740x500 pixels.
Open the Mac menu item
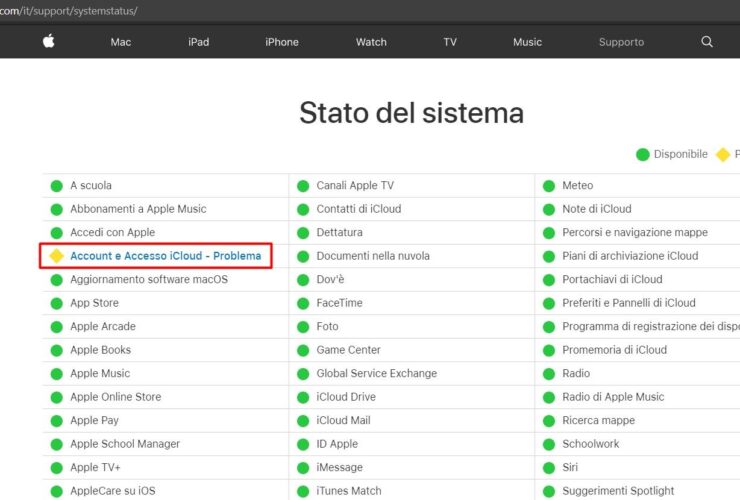click(x=121, y=42)
